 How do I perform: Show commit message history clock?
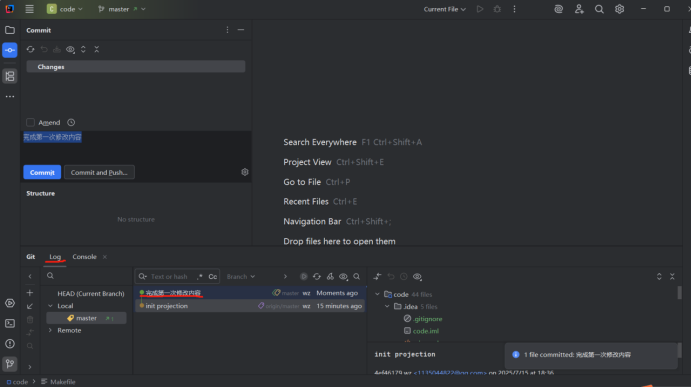point(71,123)
